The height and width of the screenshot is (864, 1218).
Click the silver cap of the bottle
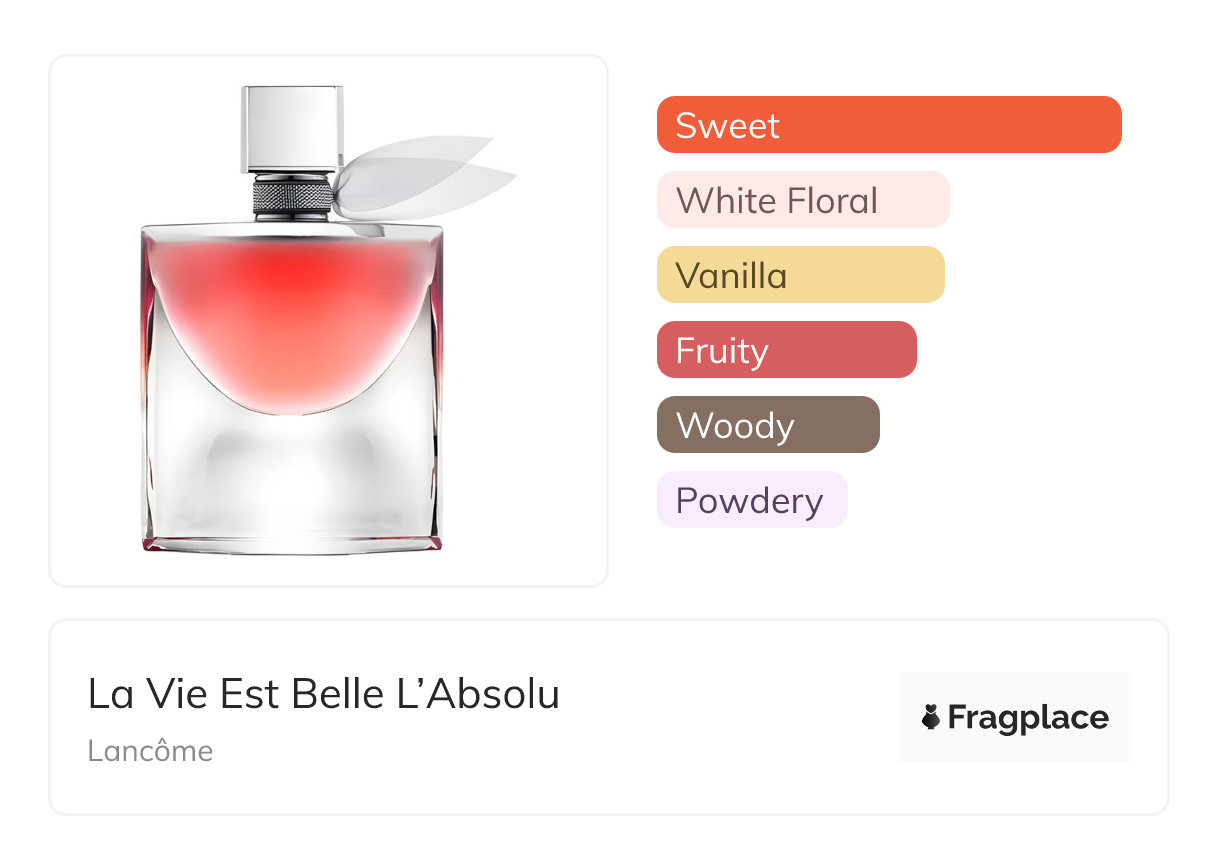(291, 127)
